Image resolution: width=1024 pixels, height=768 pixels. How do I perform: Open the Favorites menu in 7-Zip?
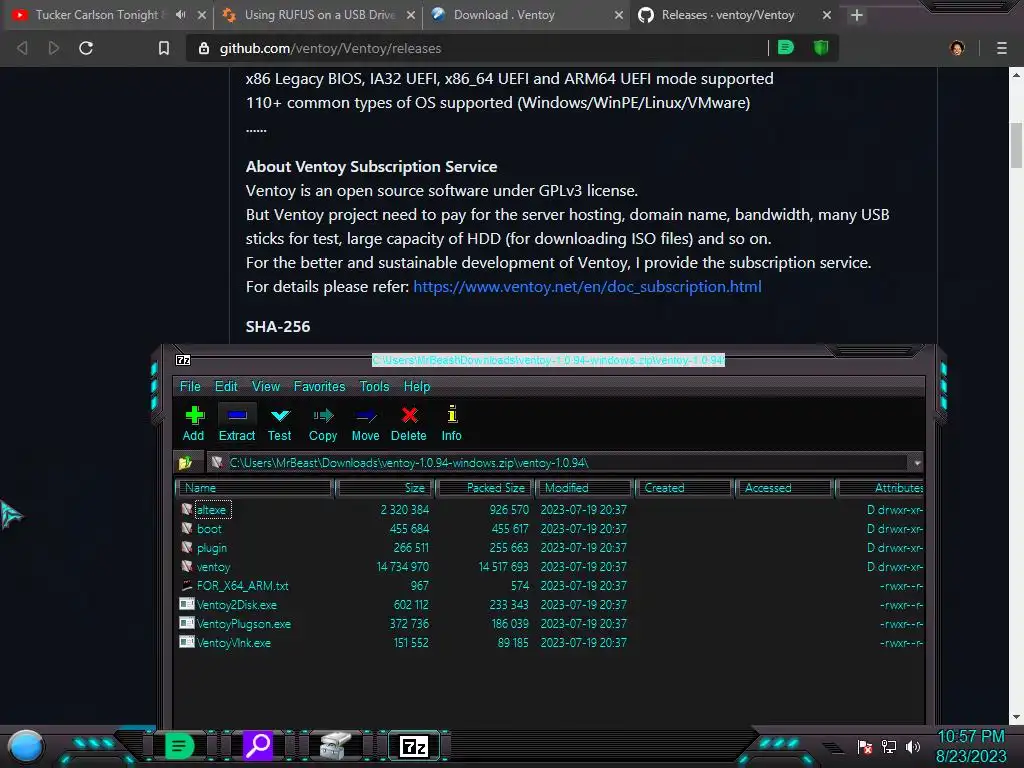pos(319,387)
